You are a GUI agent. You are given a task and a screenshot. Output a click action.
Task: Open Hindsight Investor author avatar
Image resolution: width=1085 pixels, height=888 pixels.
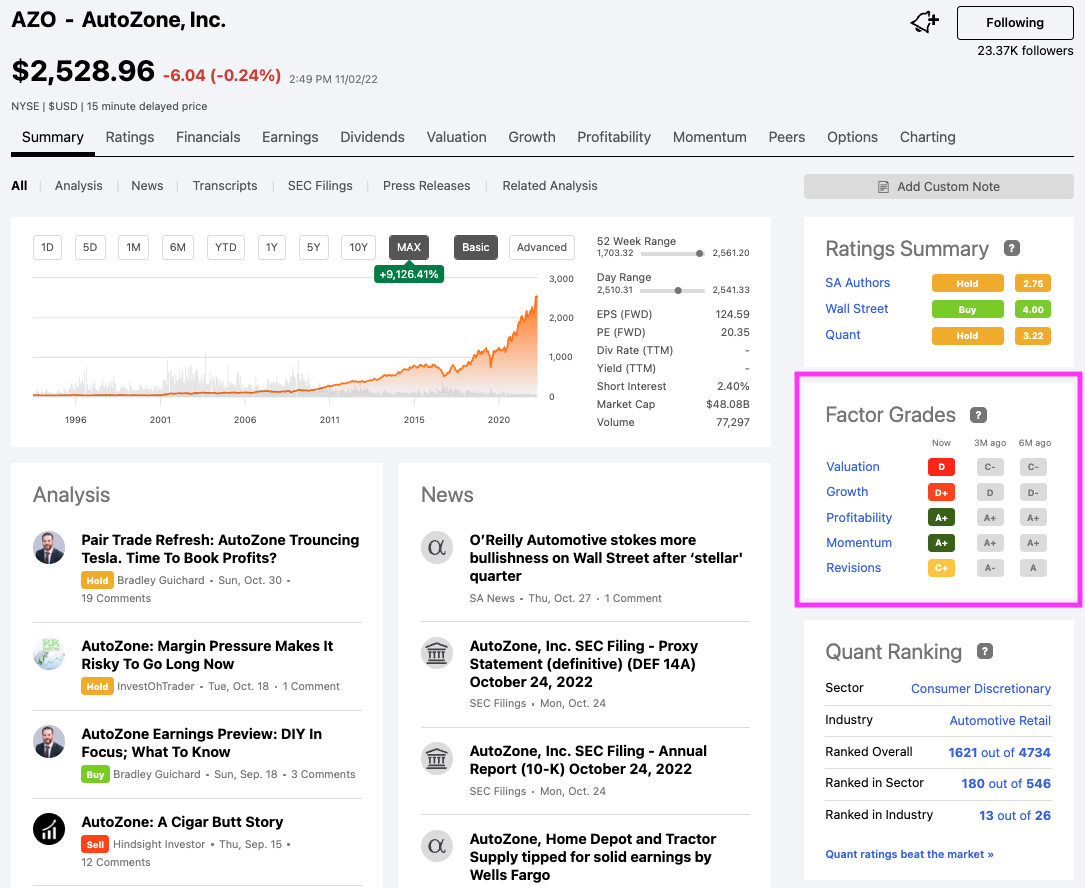(x=49, y=828)
